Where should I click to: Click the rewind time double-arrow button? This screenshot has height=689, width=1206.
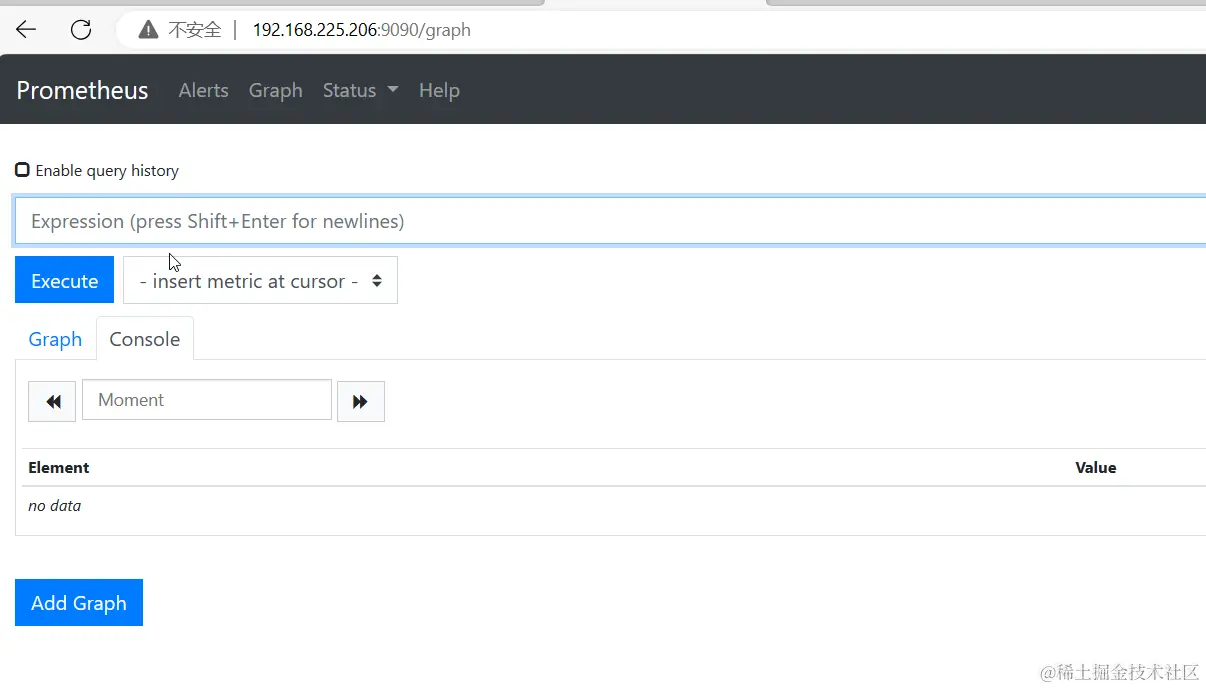click(x=51, y=401)
